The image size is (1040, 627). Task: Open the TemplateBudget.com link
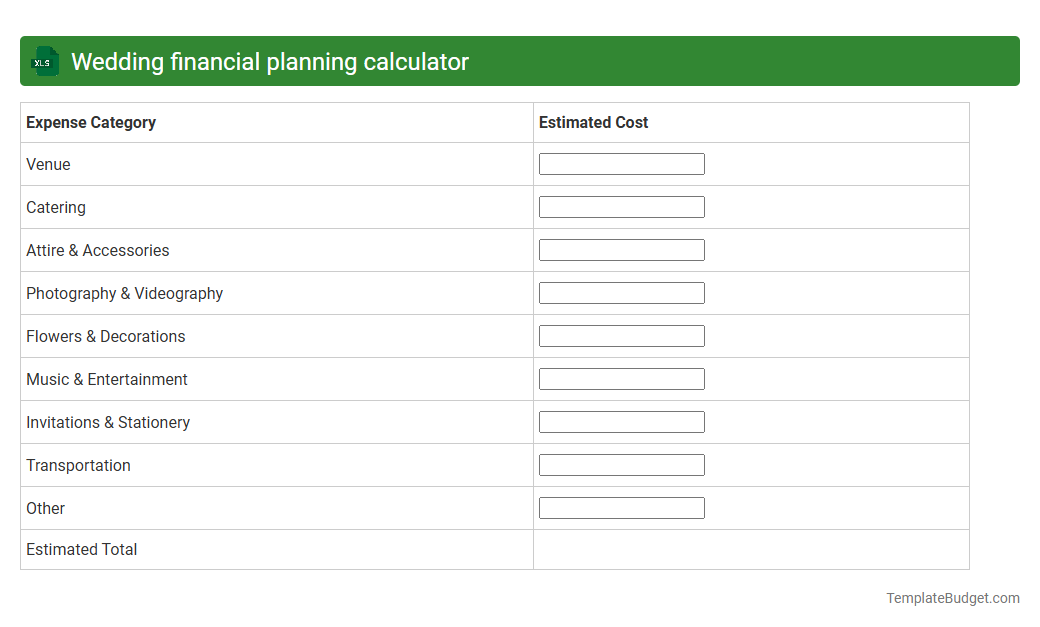click(952, 597)
